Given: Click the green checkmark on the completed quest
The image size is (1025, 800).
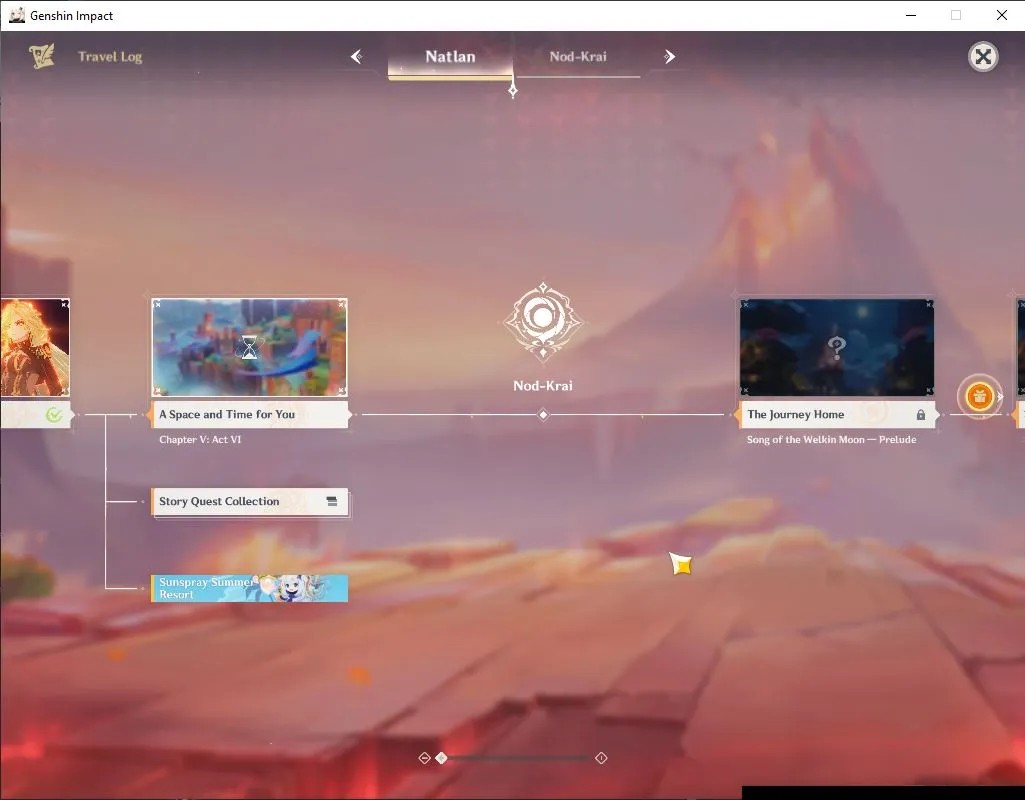Looking at the screenshot, I should coord(54,414).
